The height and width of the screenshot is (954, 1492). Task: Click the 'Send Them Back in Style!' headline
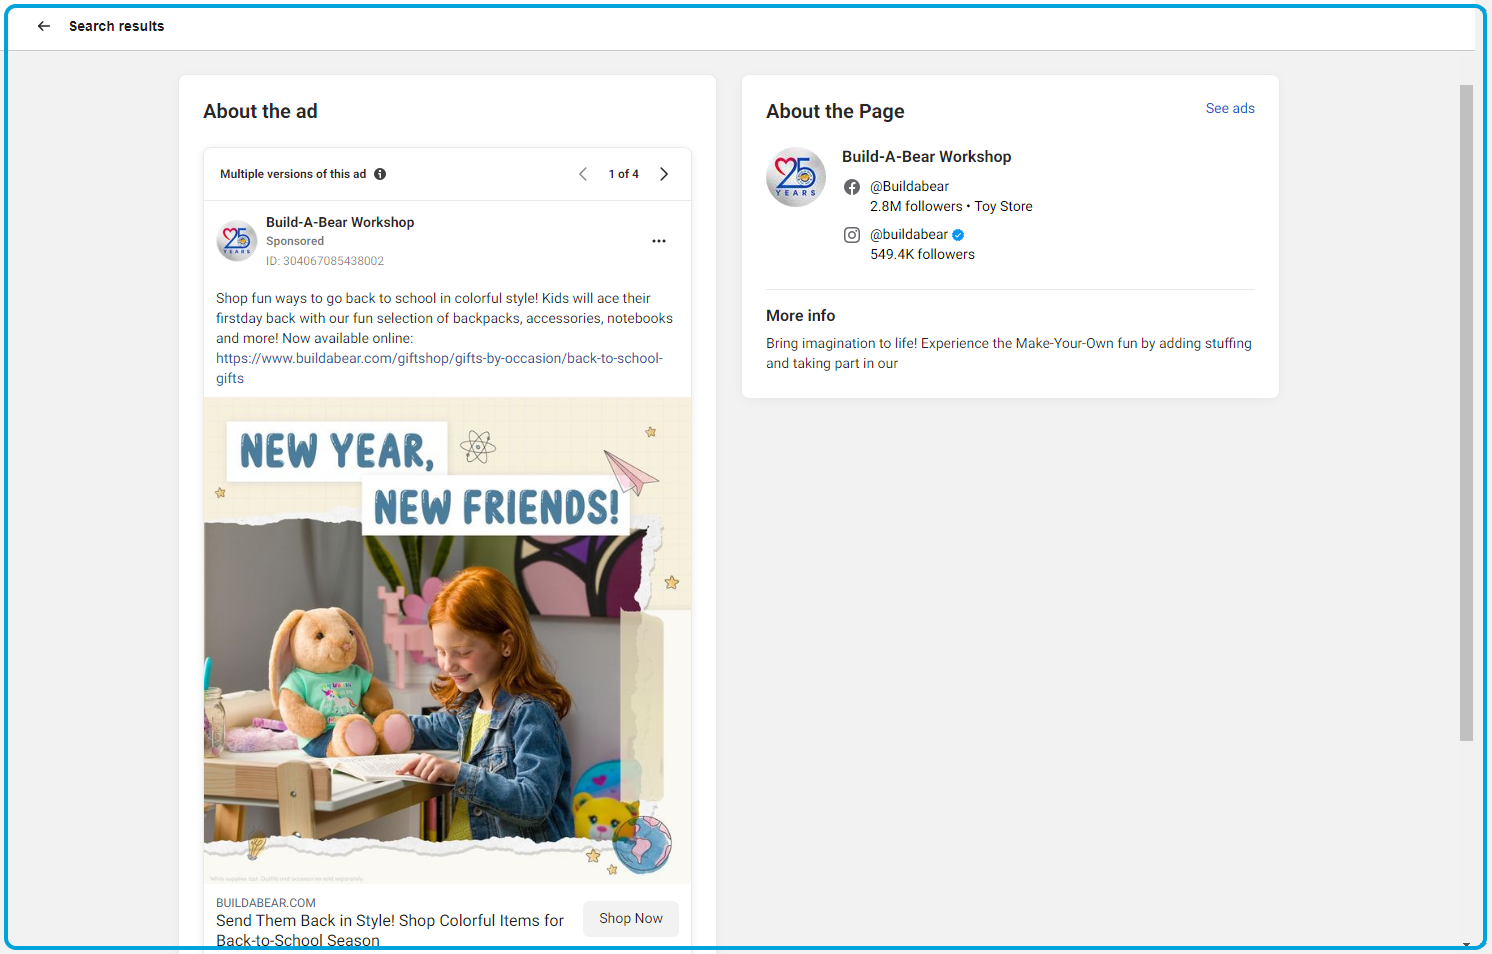coord(390,931)
